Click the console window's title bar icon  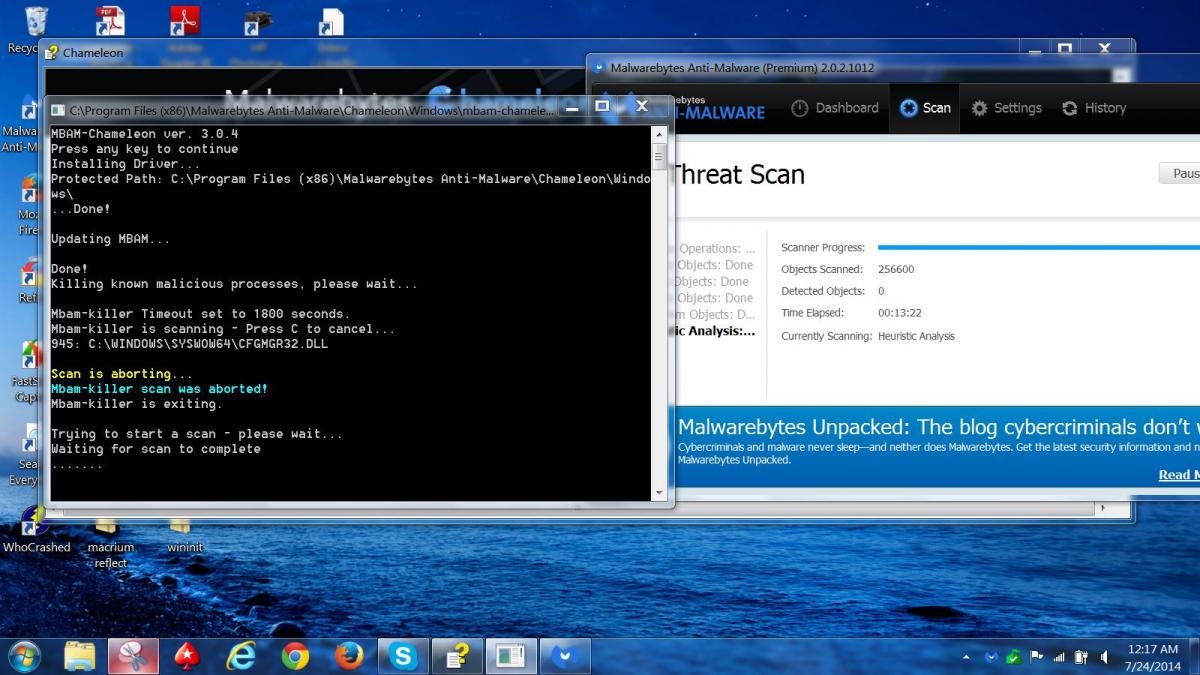point(58,110)
